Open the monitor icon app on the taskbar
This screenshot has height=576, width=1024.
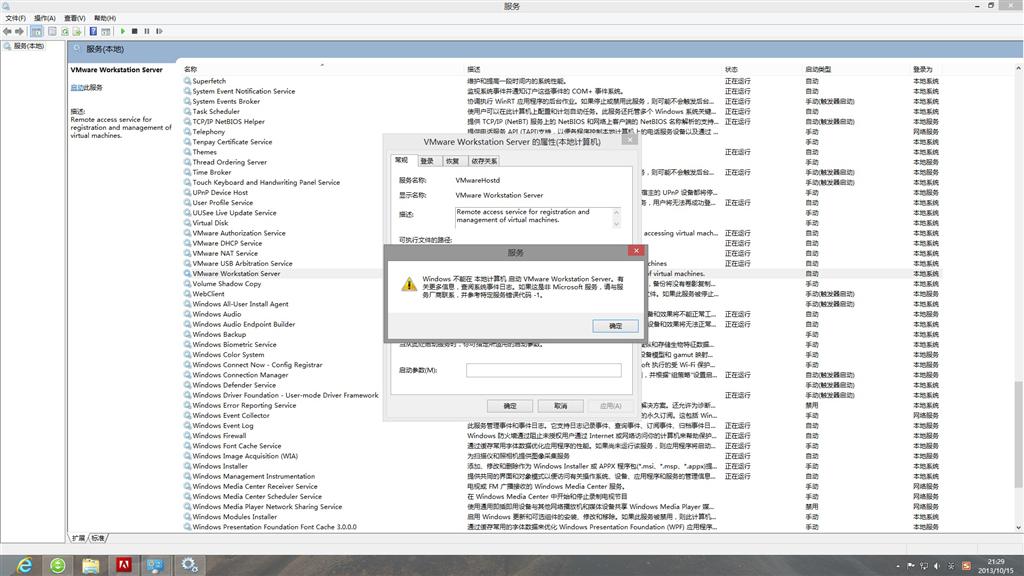pos(155,565)
